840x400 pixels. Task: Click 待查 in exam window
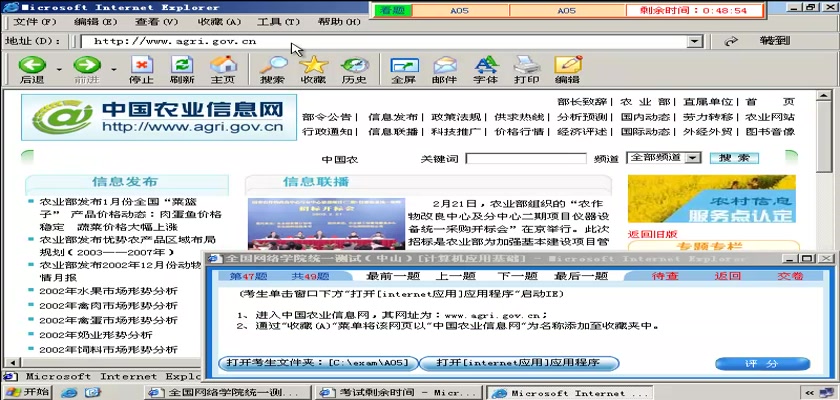(x=665, y=276)
